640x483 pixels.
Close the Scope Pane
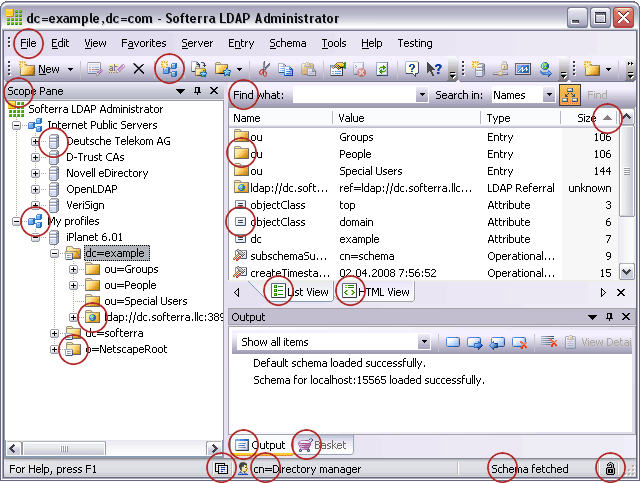click(214, 91)
